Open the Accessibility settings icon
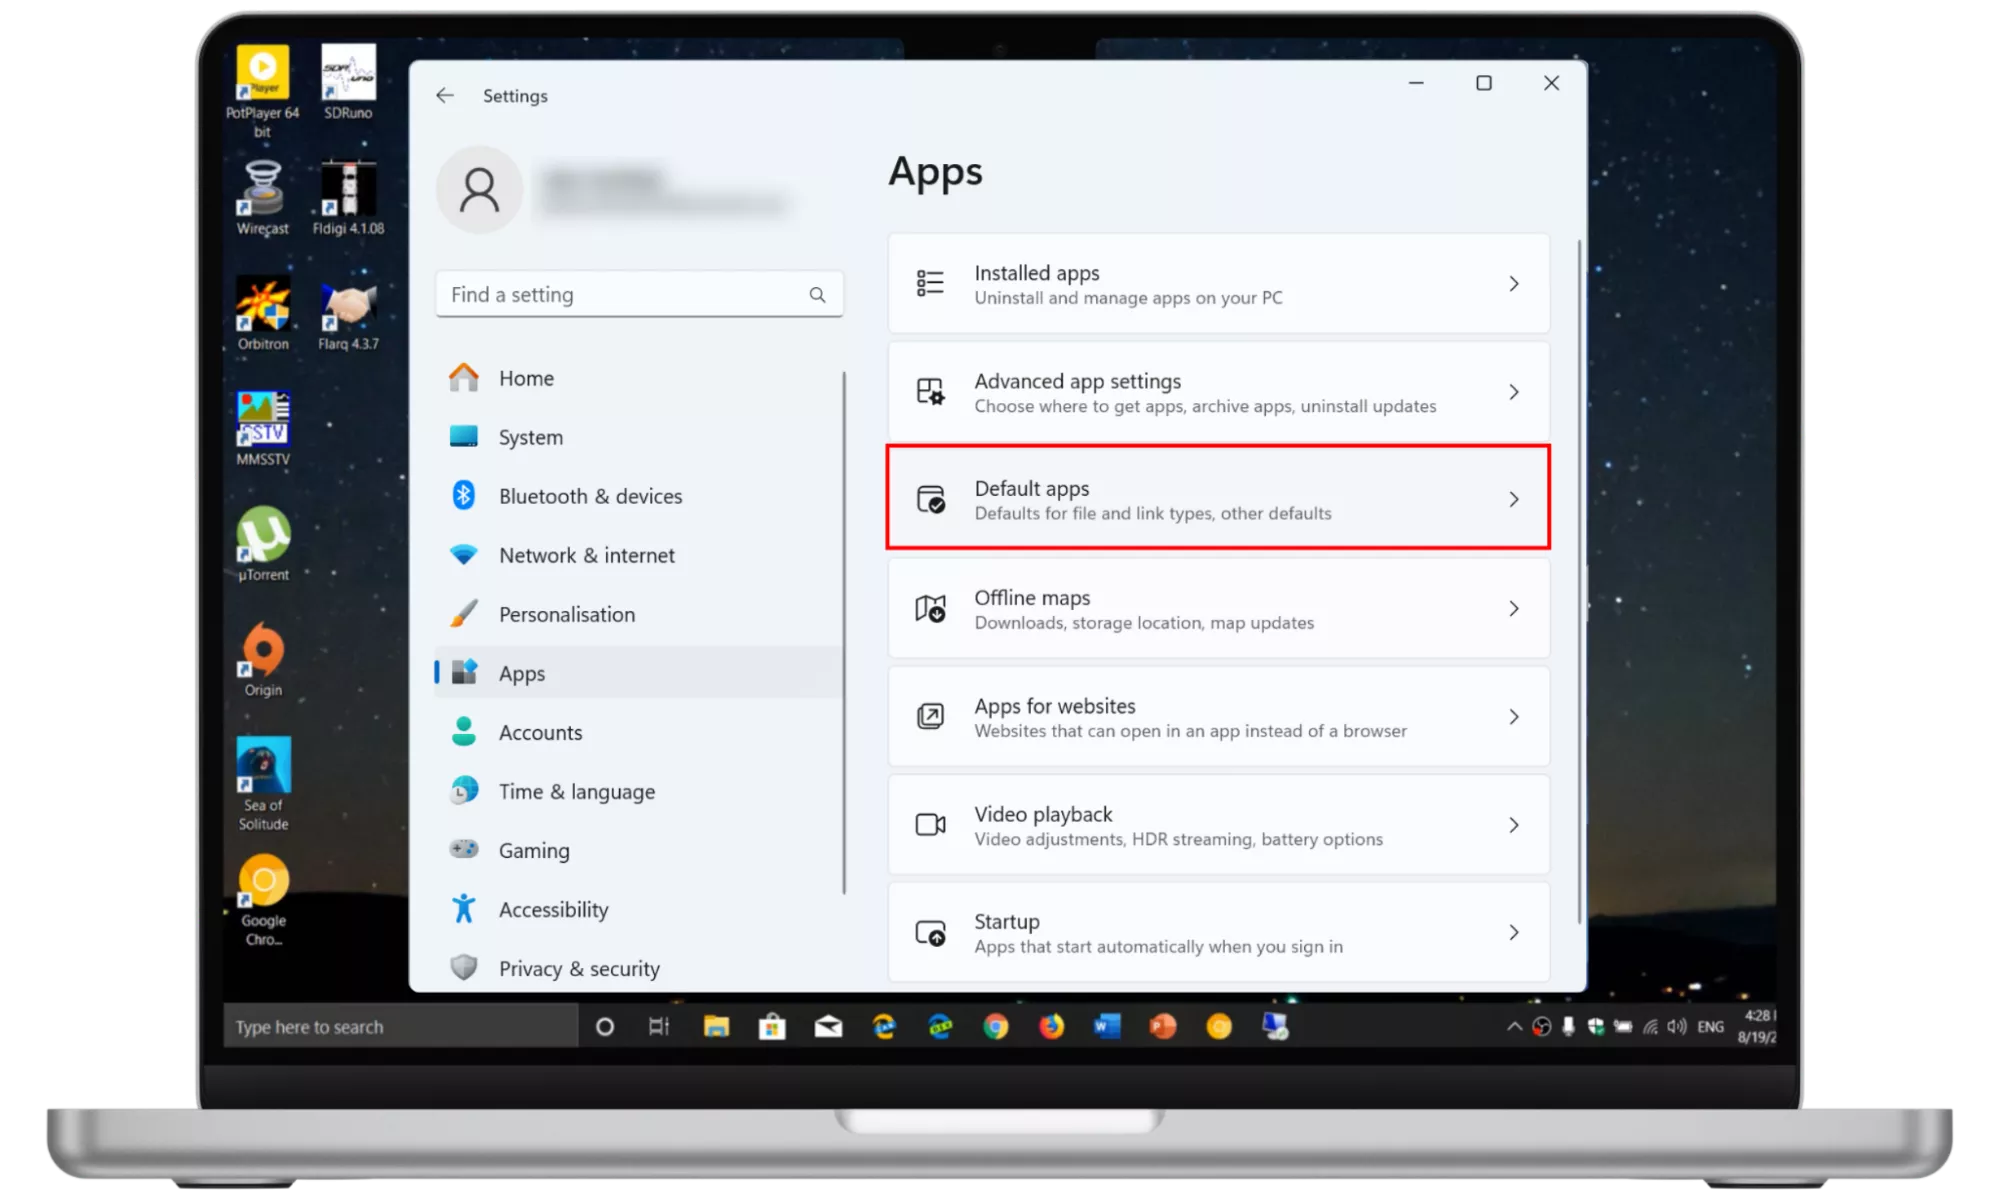Screen dimensions: 1999x1200 click(463, 909)
